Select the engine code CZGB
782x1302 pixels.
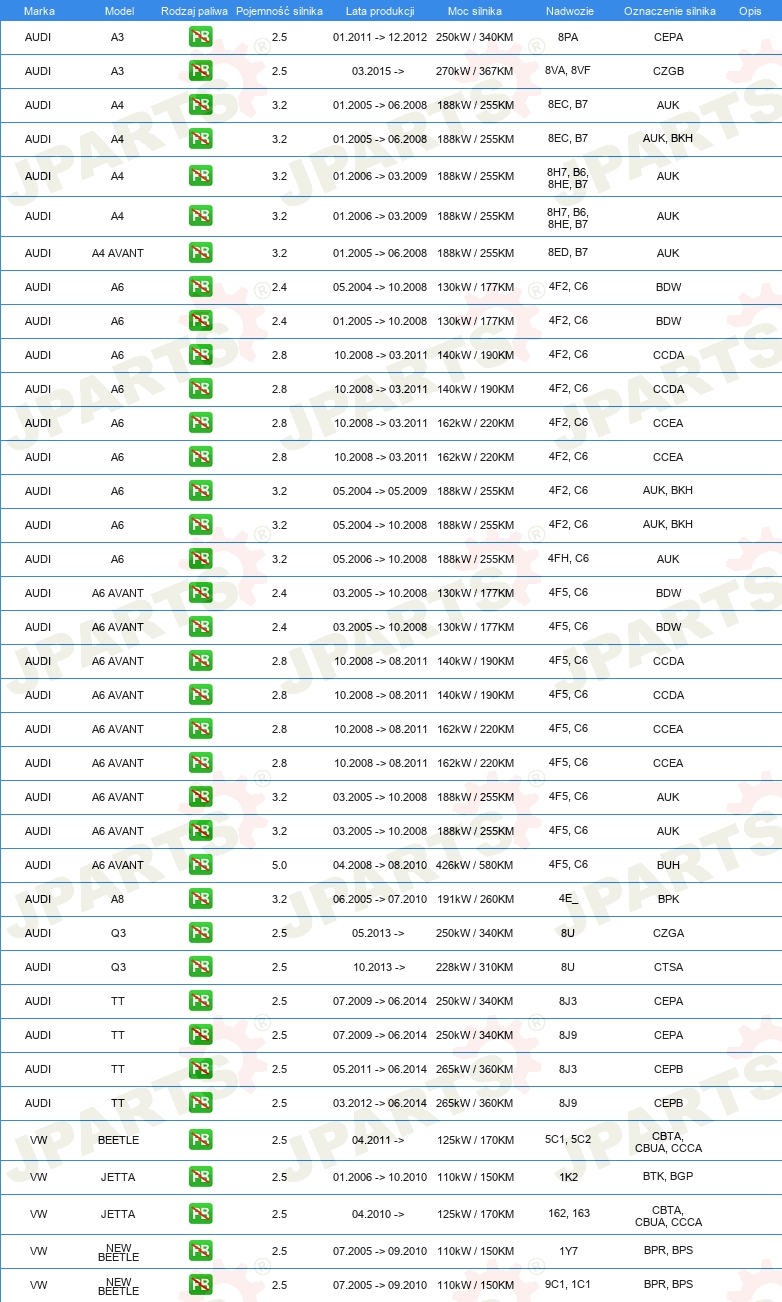669,71
